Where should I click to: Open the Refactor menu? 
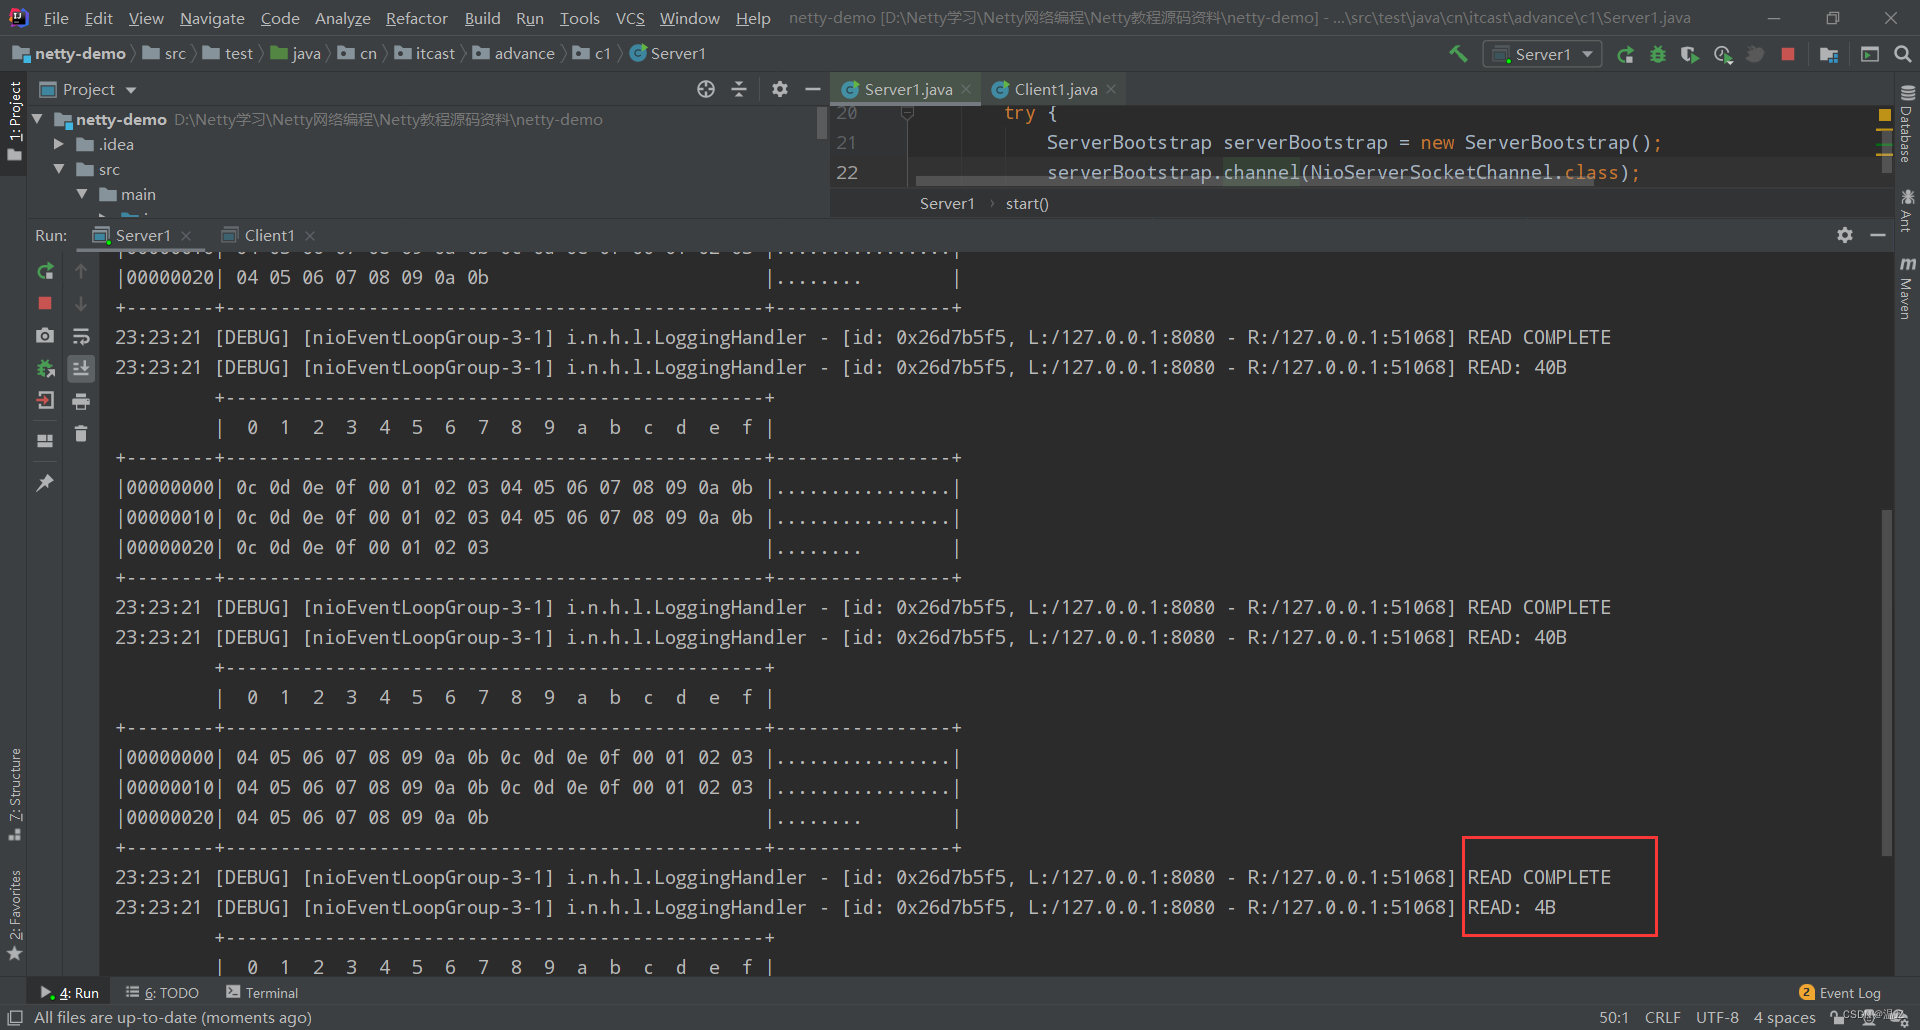click(x=417, y=18)
